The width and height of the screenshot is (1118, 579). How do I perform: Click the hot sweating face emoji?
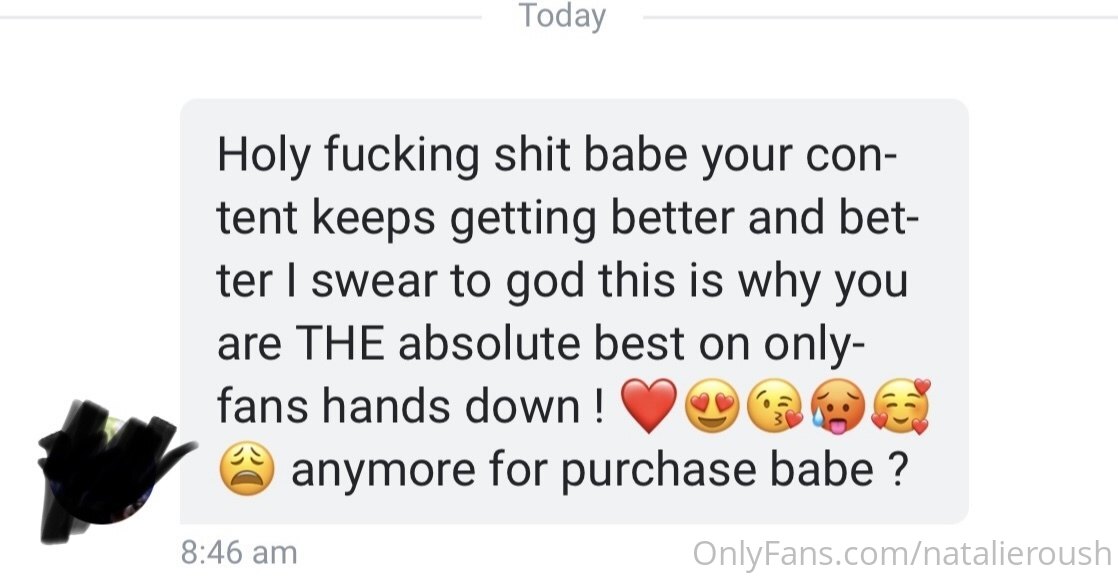click(838, 406)
